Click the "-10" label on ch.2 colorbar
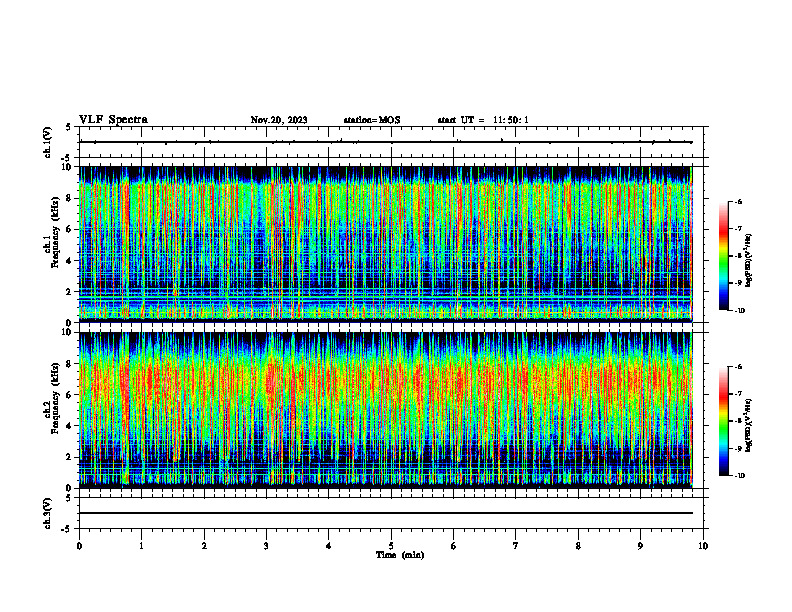792x612 pixels. pos(739,476)
